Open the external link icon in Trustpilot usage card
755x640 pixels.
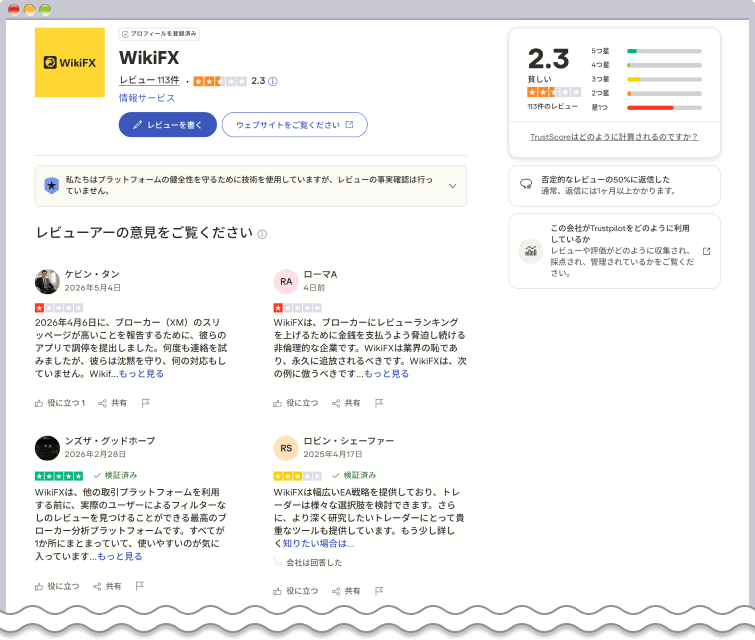tap(706, 251)
